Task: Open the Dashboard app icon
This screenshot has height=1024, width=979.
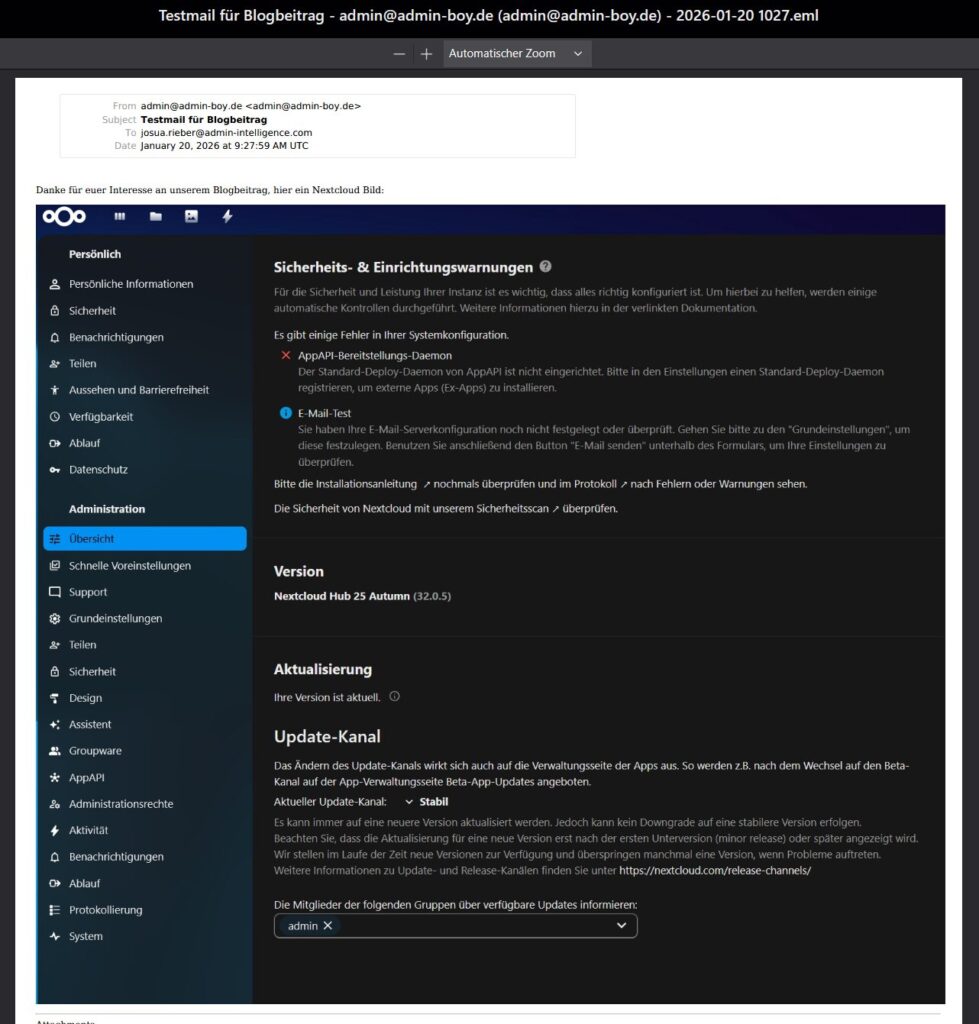Action: click(x=119, y=216)
